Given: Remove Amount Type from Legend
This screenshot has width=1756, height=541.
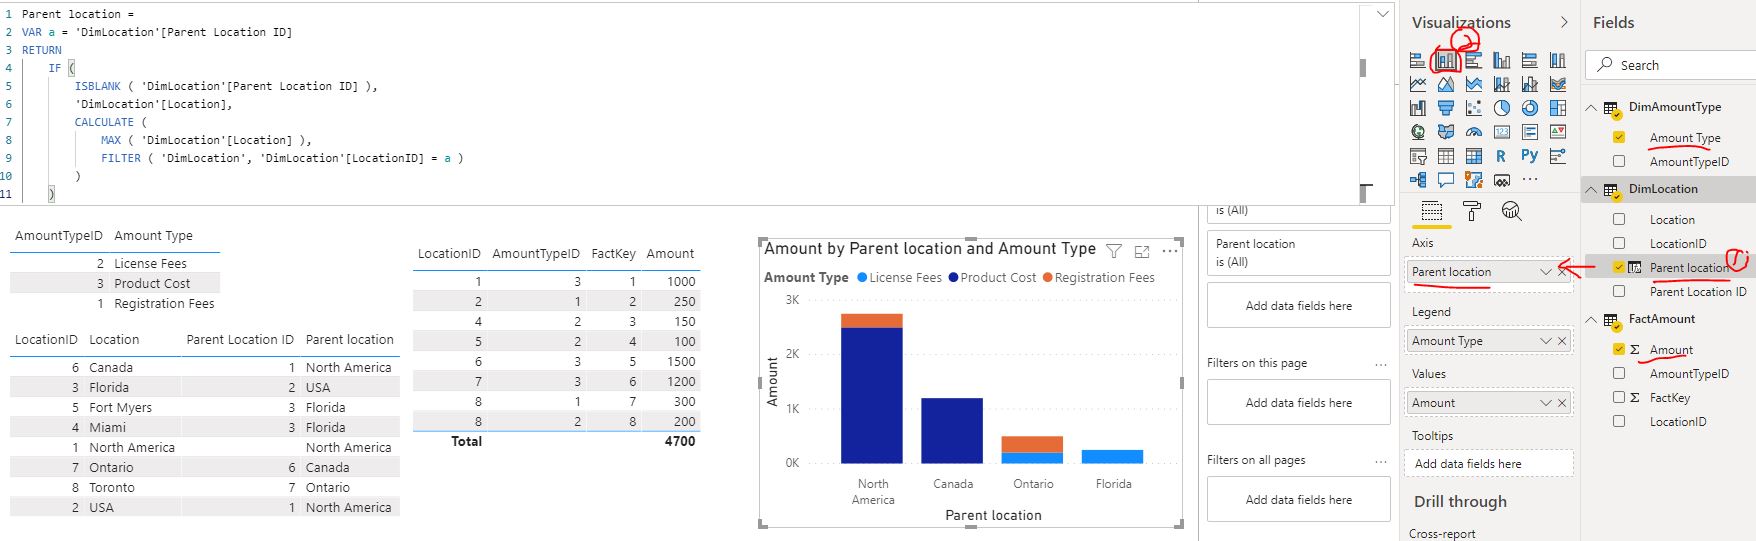Looking at the screenshot, I should 1562,341.
